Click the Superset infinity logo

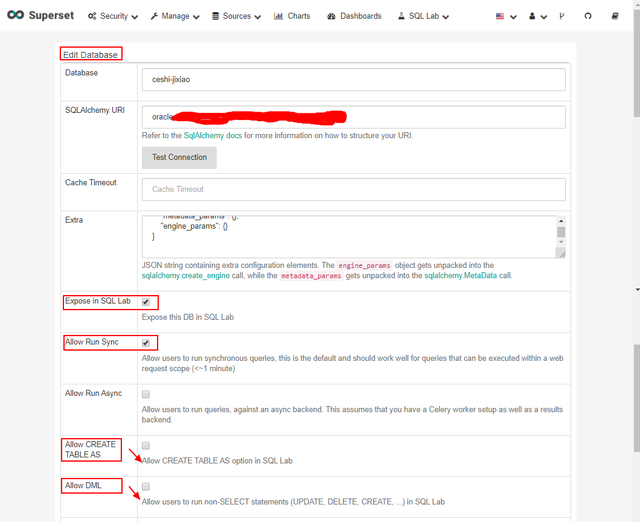click(15, 16)
